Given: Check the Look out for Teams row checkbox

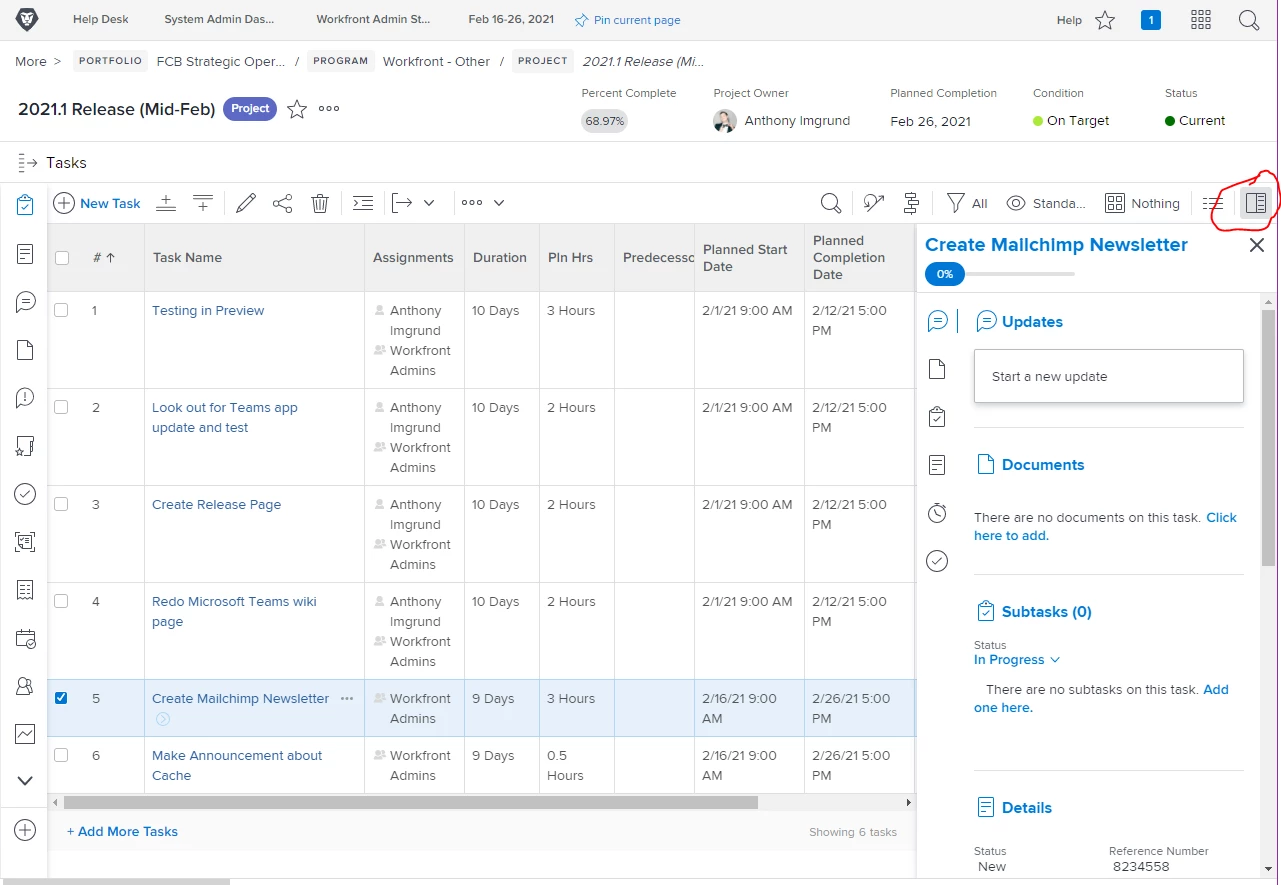Looking at the screenshot, I should (x=61, y=407).
